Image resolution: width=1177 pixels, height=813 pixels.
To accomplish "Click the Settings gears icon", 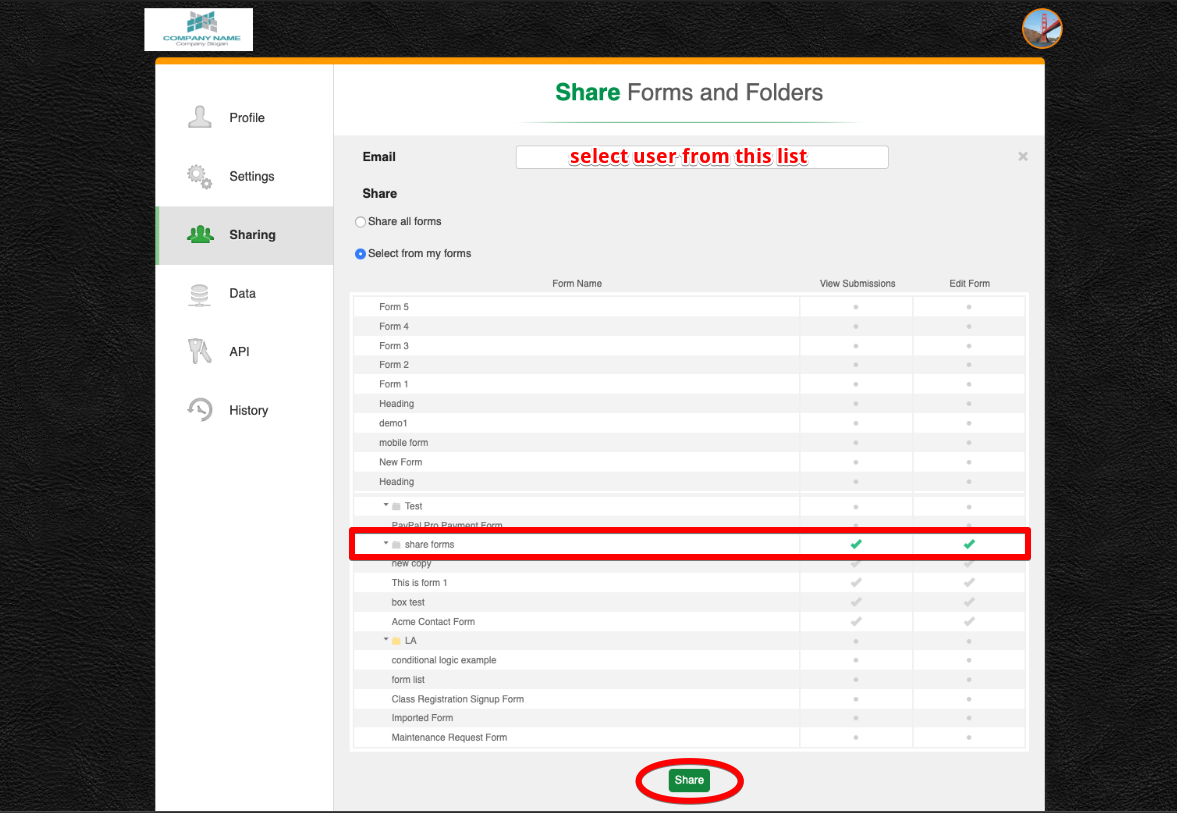I will (200, 176).
